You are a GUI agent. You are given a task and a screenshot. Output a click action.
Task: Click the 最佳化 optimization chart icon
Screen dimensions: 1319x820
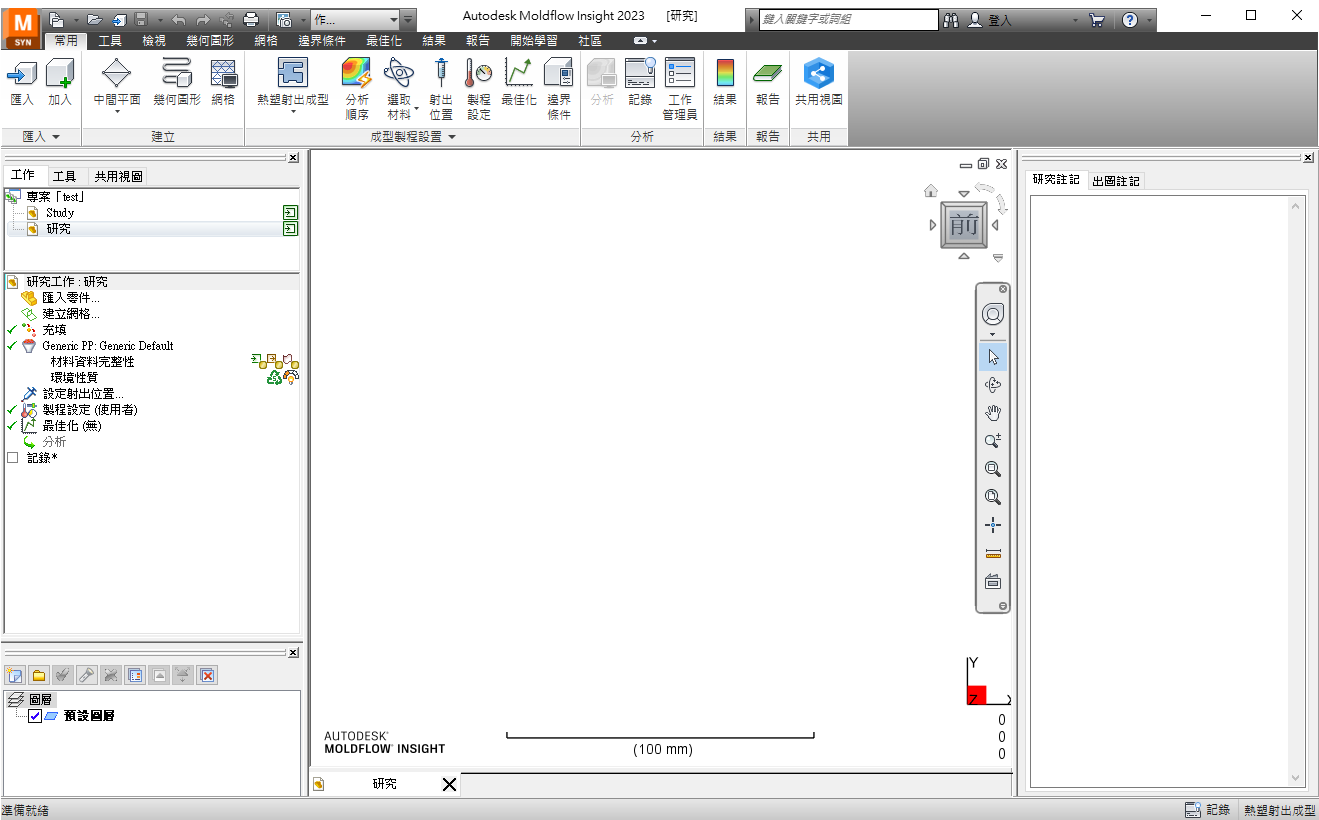519,80
